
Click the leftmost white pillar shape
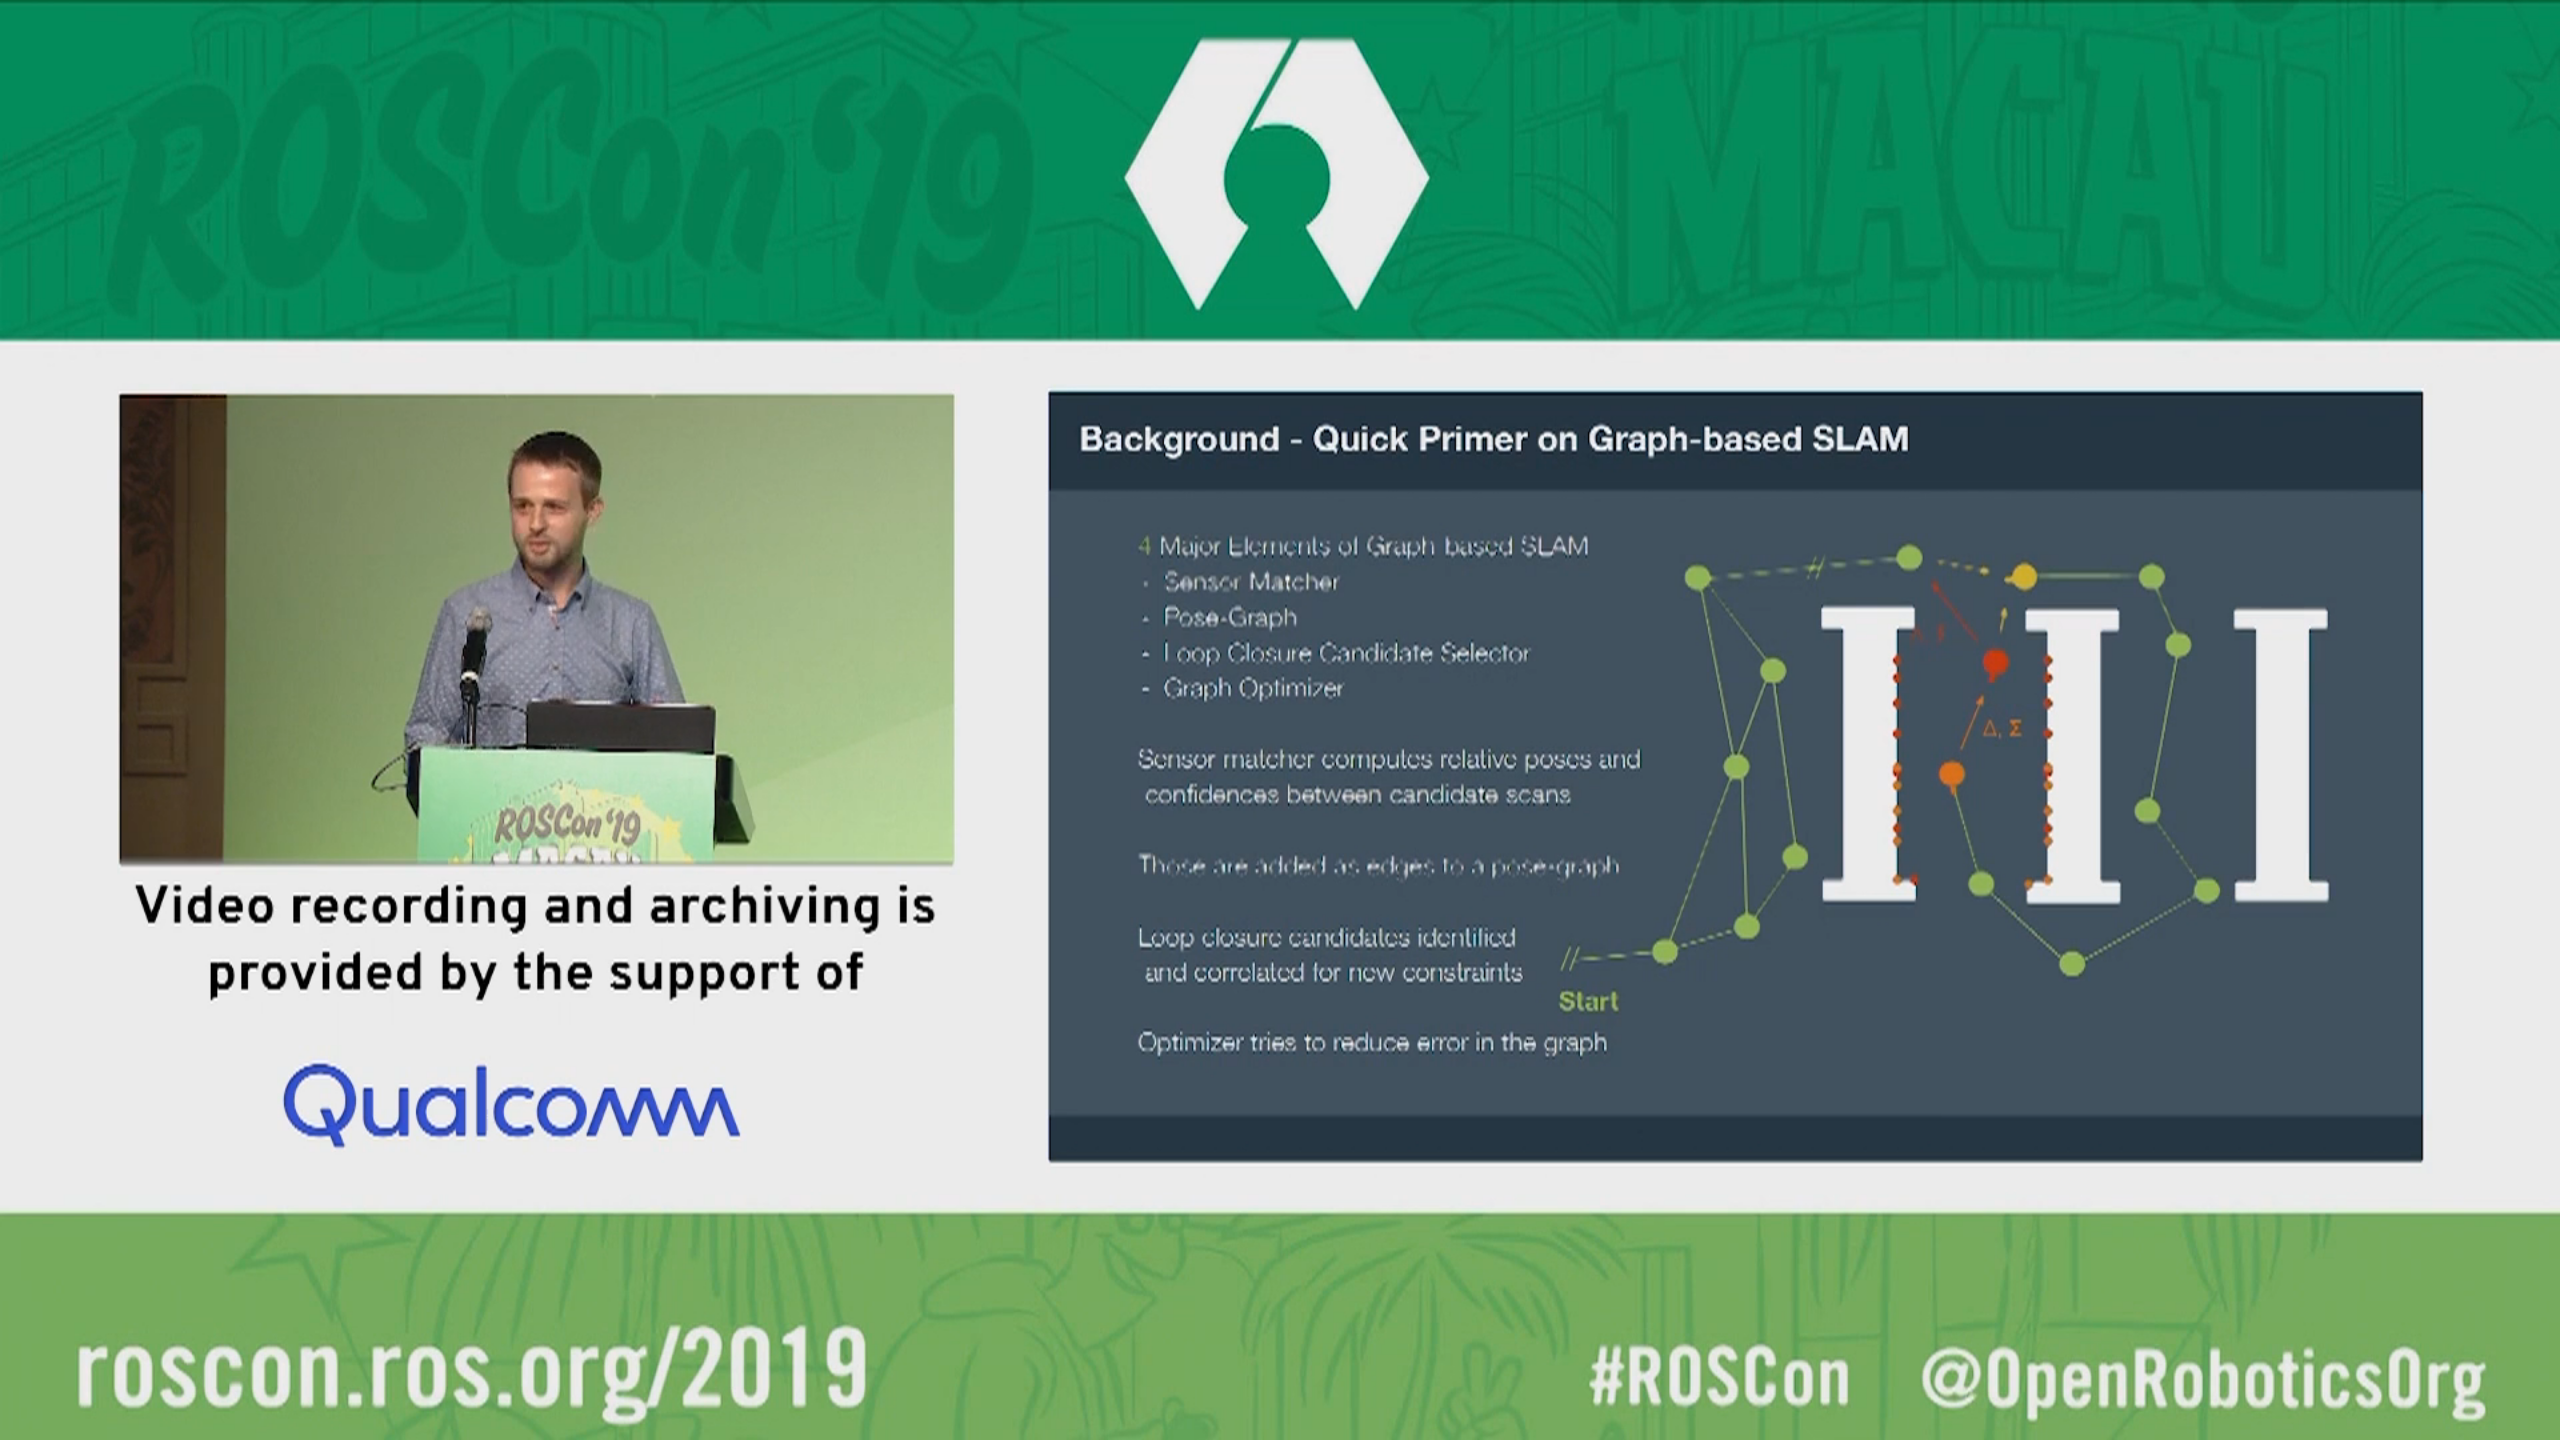[1867, 755]
